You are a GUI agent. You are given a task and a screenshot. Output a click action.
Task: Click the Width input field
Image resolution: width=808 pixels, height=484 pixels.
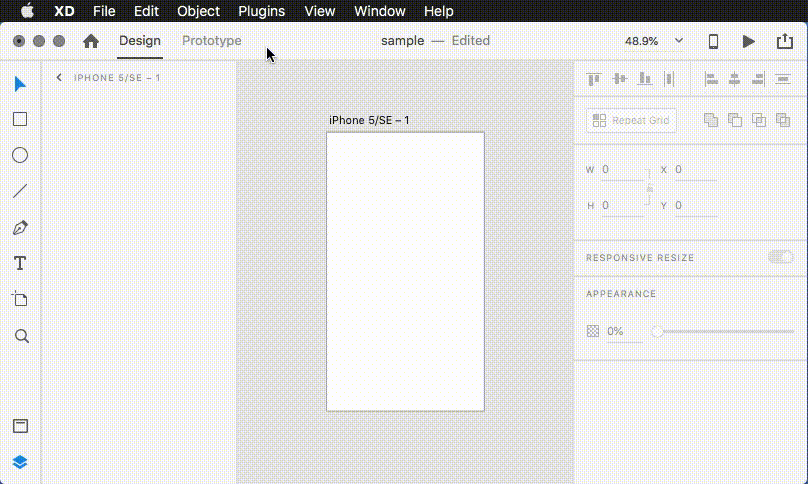pyautogui.click(x=622, y=170)
